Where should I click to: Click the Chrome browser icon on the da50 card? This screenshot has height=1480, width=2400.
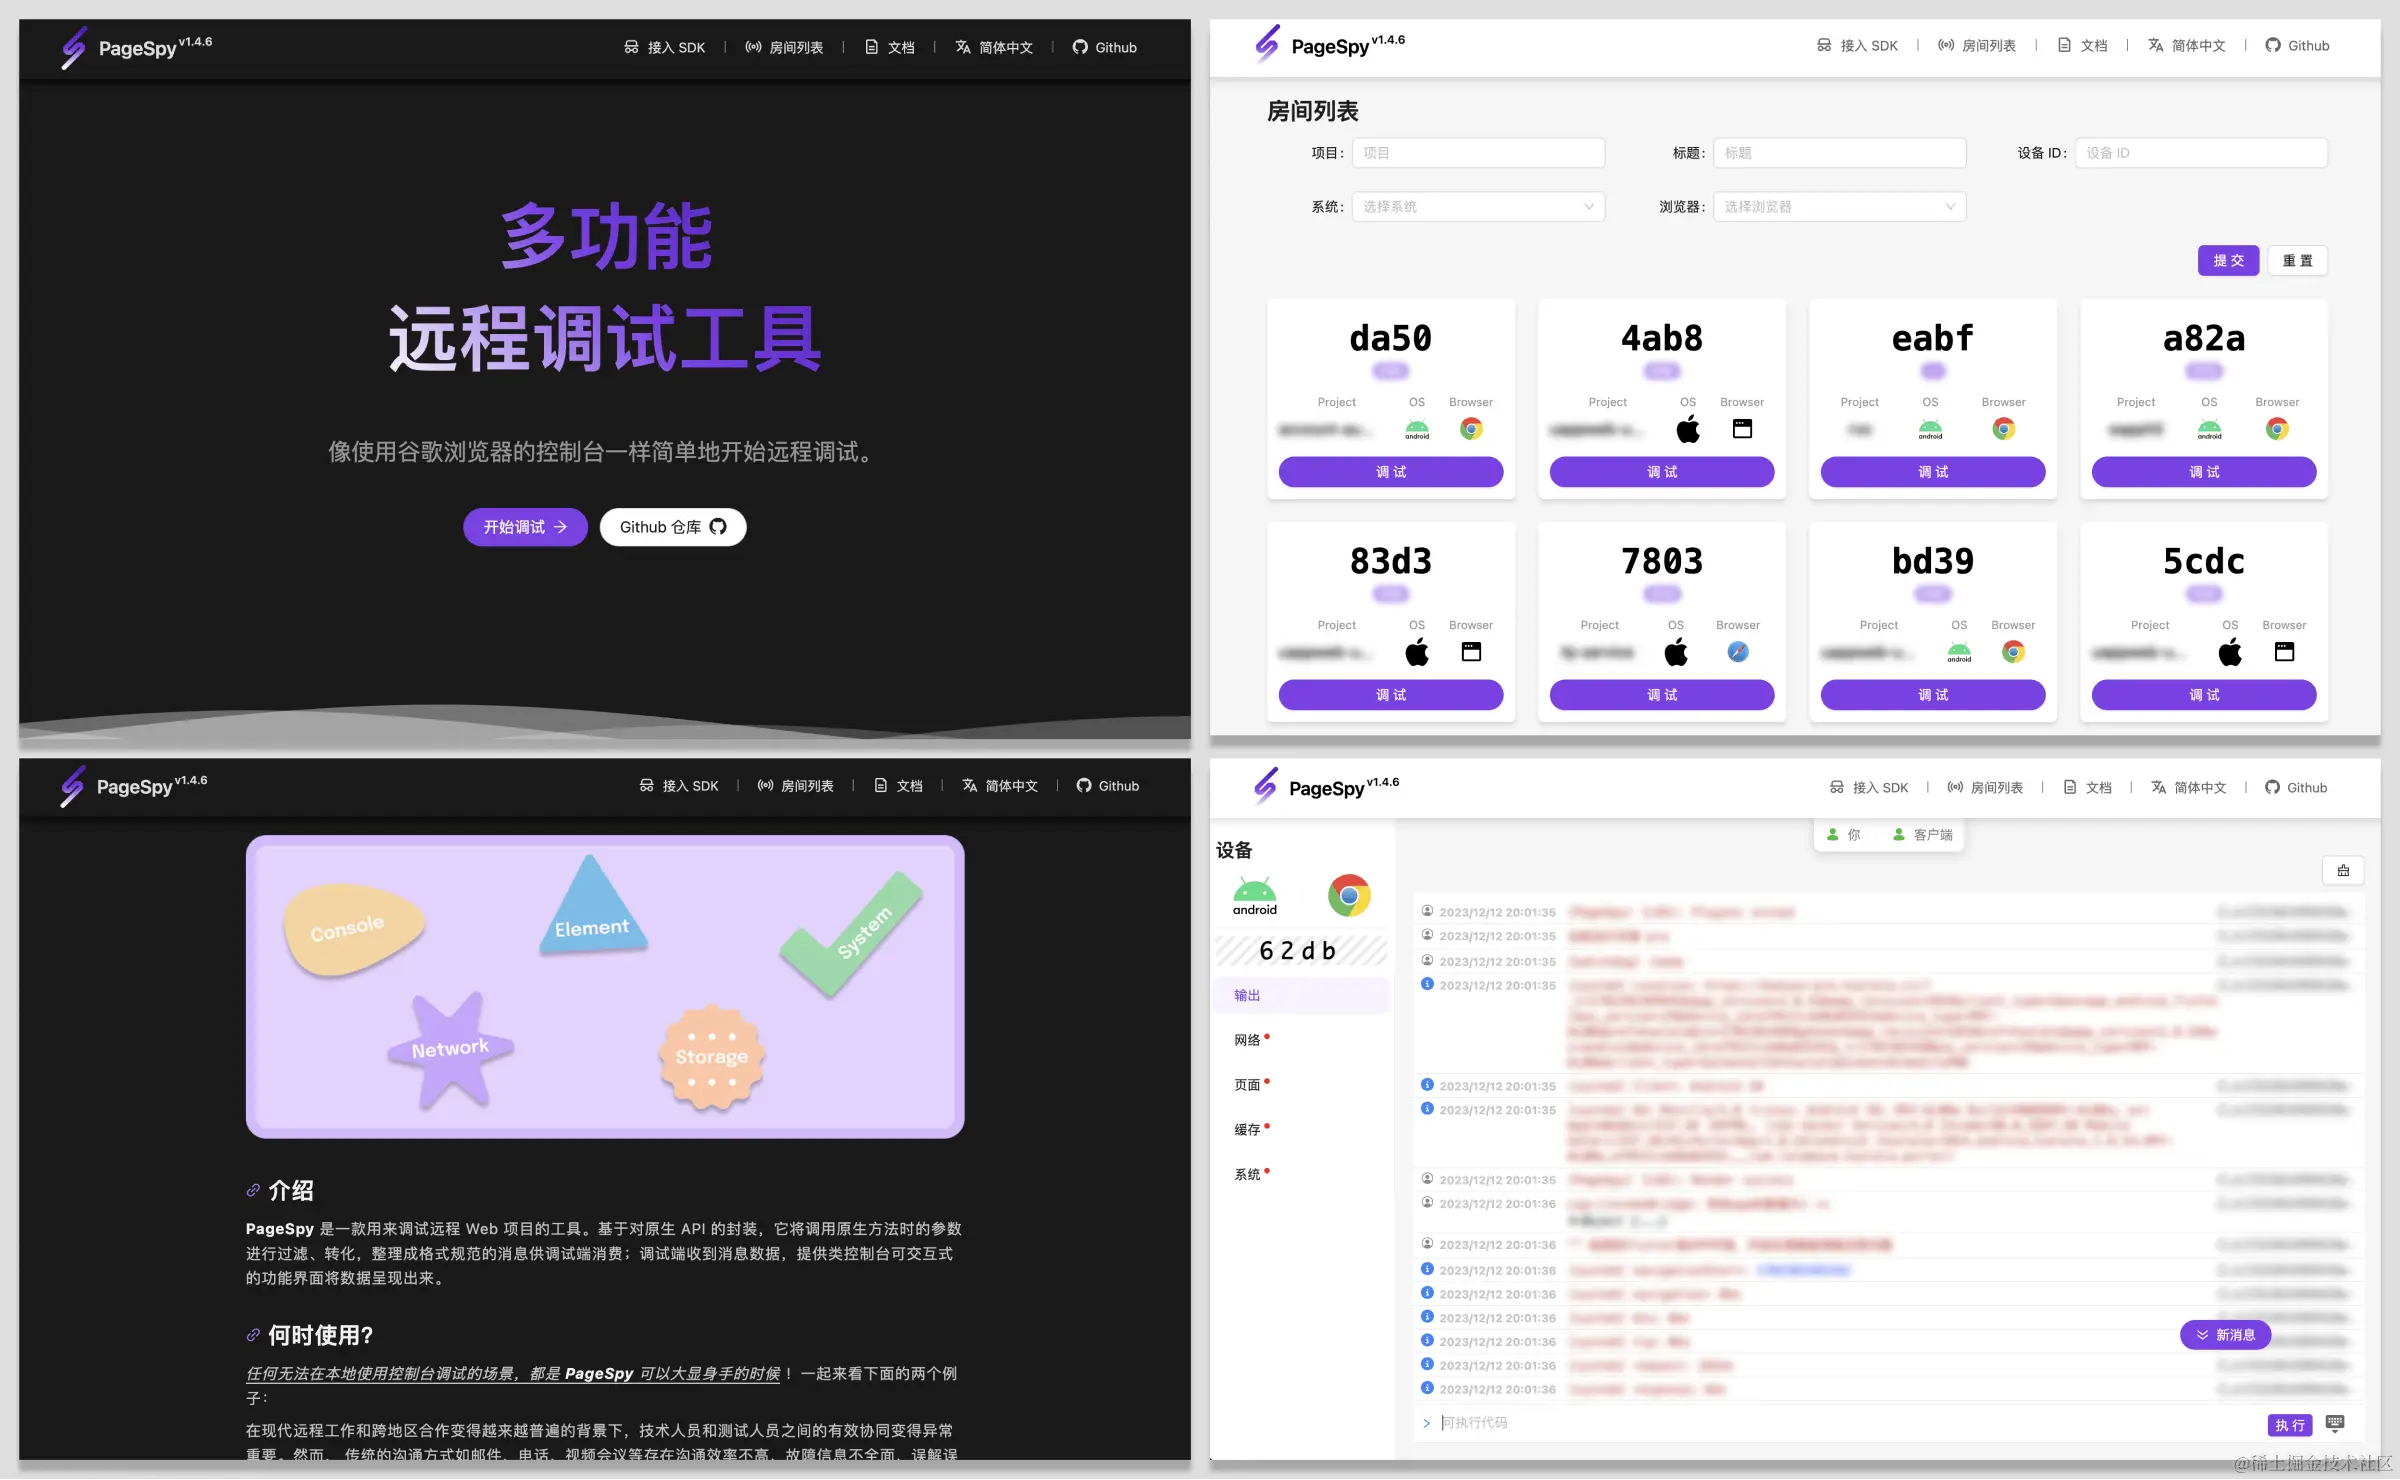tap(1470, 429)
